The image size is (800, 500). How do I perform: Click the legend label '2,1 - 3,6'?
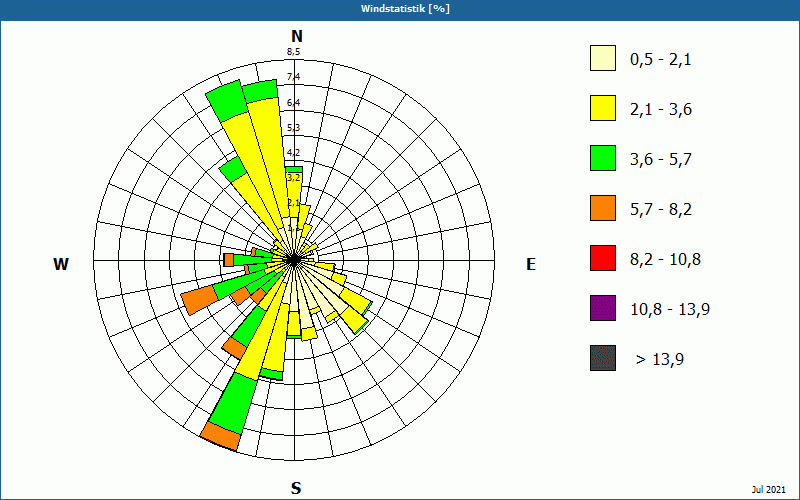click(x=661, y=110)
